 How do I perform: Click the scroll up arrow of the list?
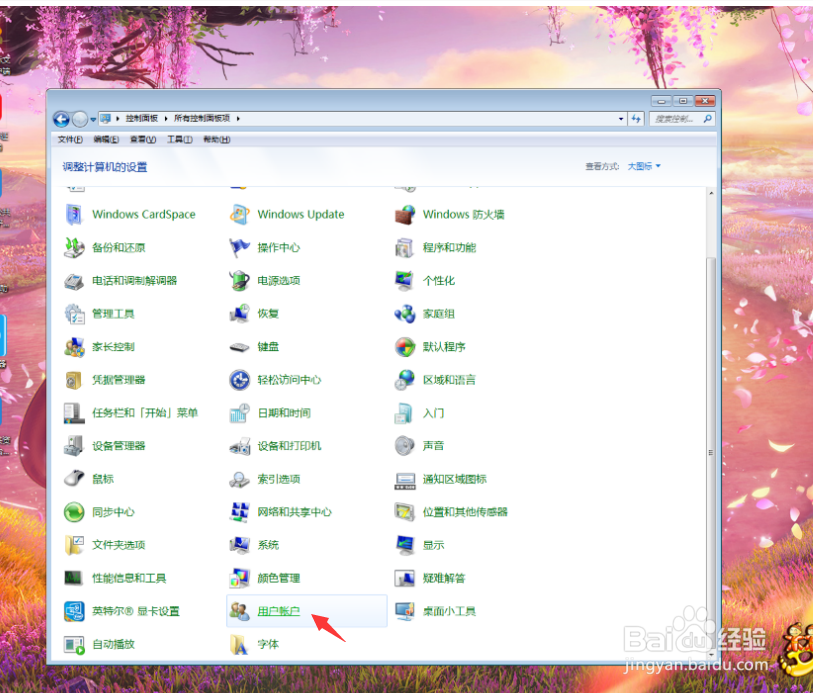coord(711,193)
